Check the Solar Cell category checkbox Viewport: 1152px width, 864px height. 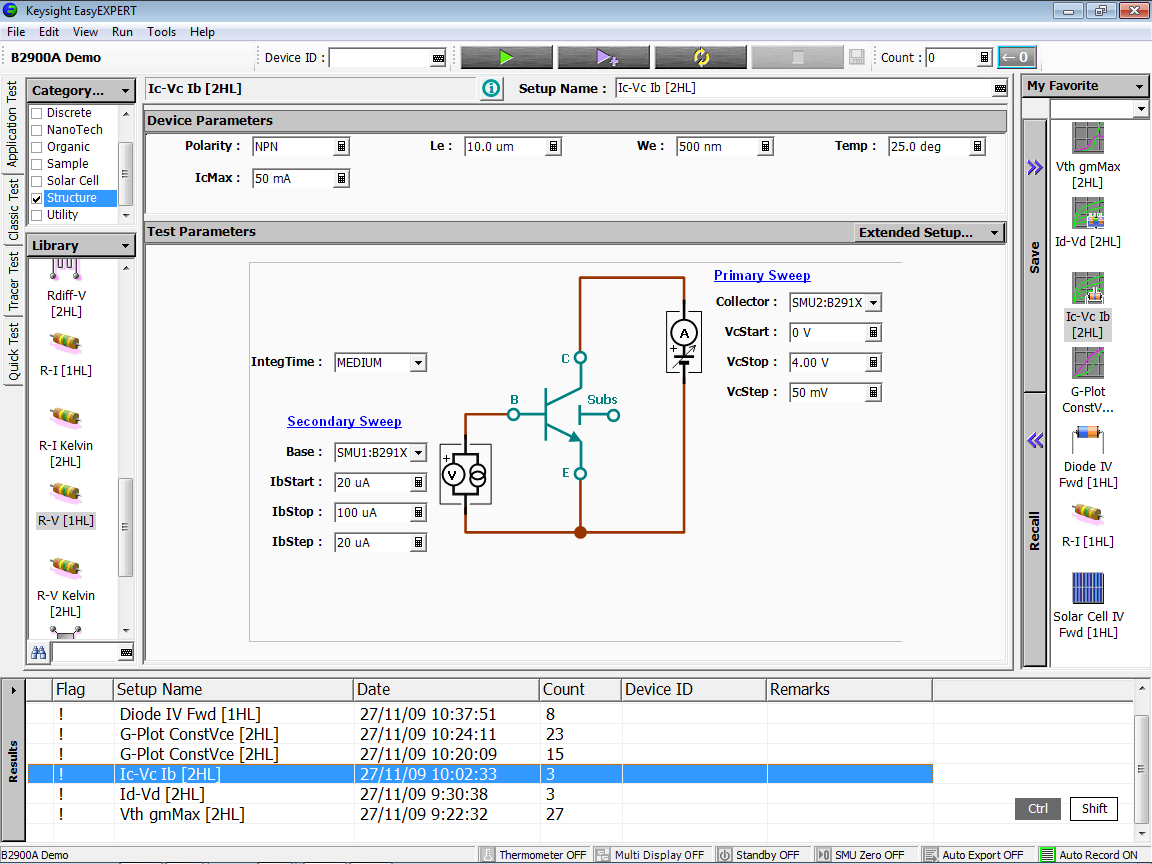pyautogui.click(x=37, y=181)
